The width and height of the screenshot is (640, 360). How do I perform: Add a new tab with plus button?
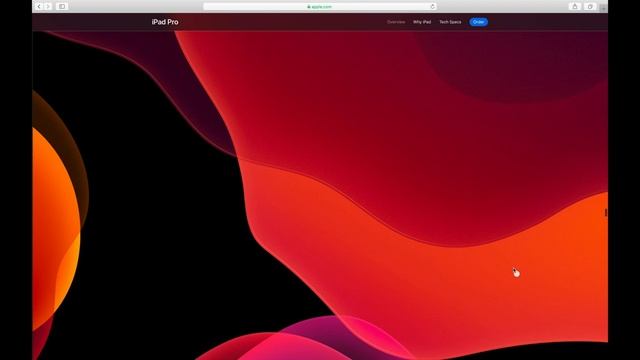603,8
